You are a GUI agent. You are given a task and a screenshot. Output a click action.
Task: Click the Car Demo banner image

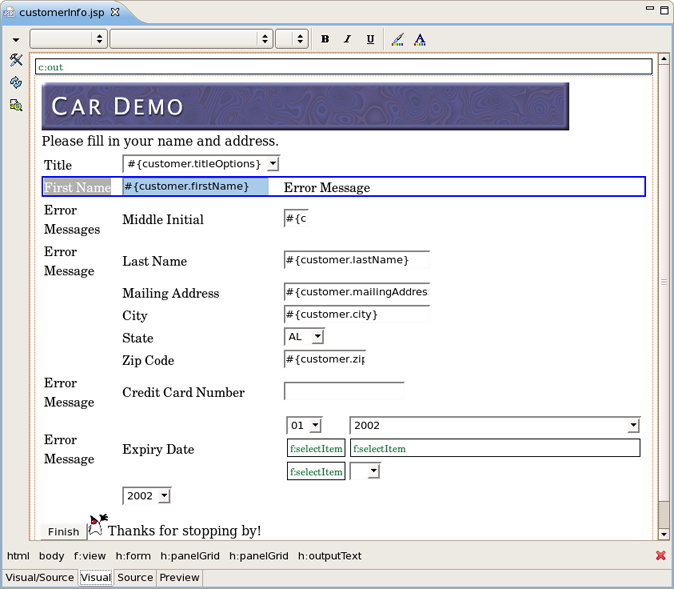305,106
